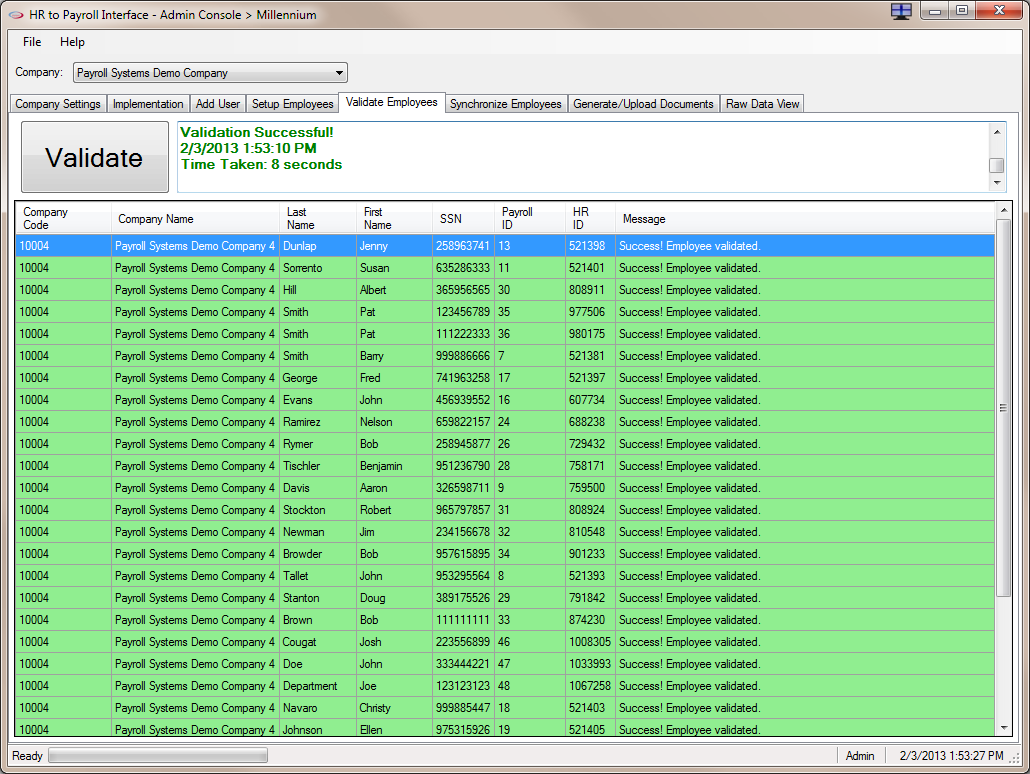Click the Validation Successful message text
The width and height of the screenshot is (1030, 774).
pyautogui.click(x=257, y=132)
